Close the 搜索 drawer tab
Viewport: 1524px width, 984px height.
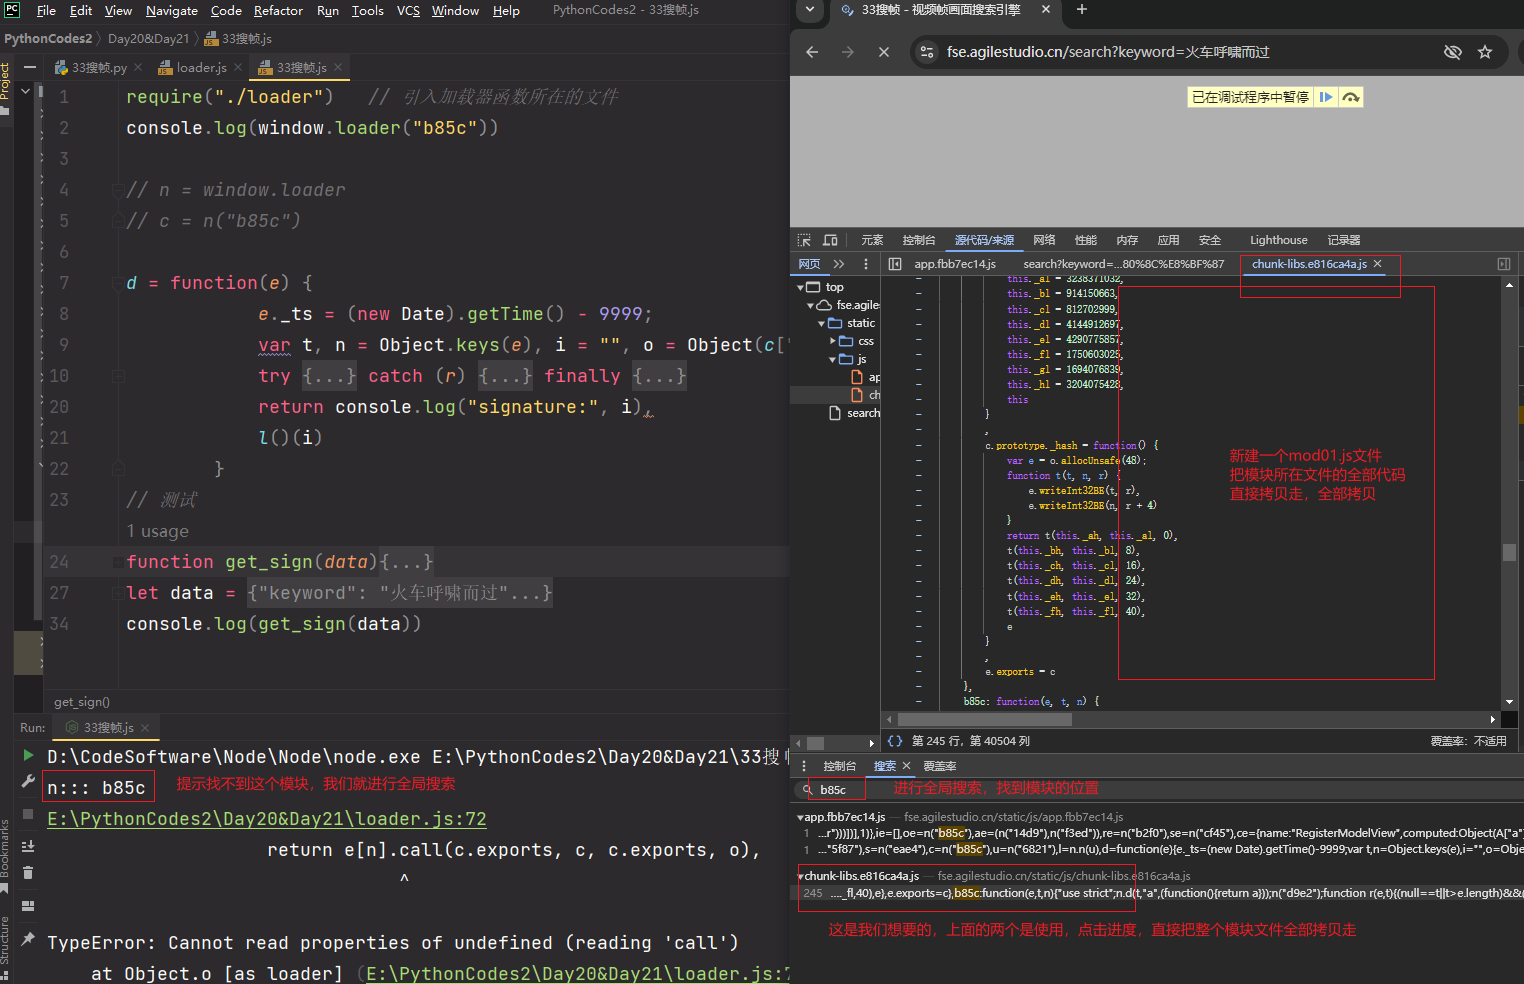click(x=907, y=766)
